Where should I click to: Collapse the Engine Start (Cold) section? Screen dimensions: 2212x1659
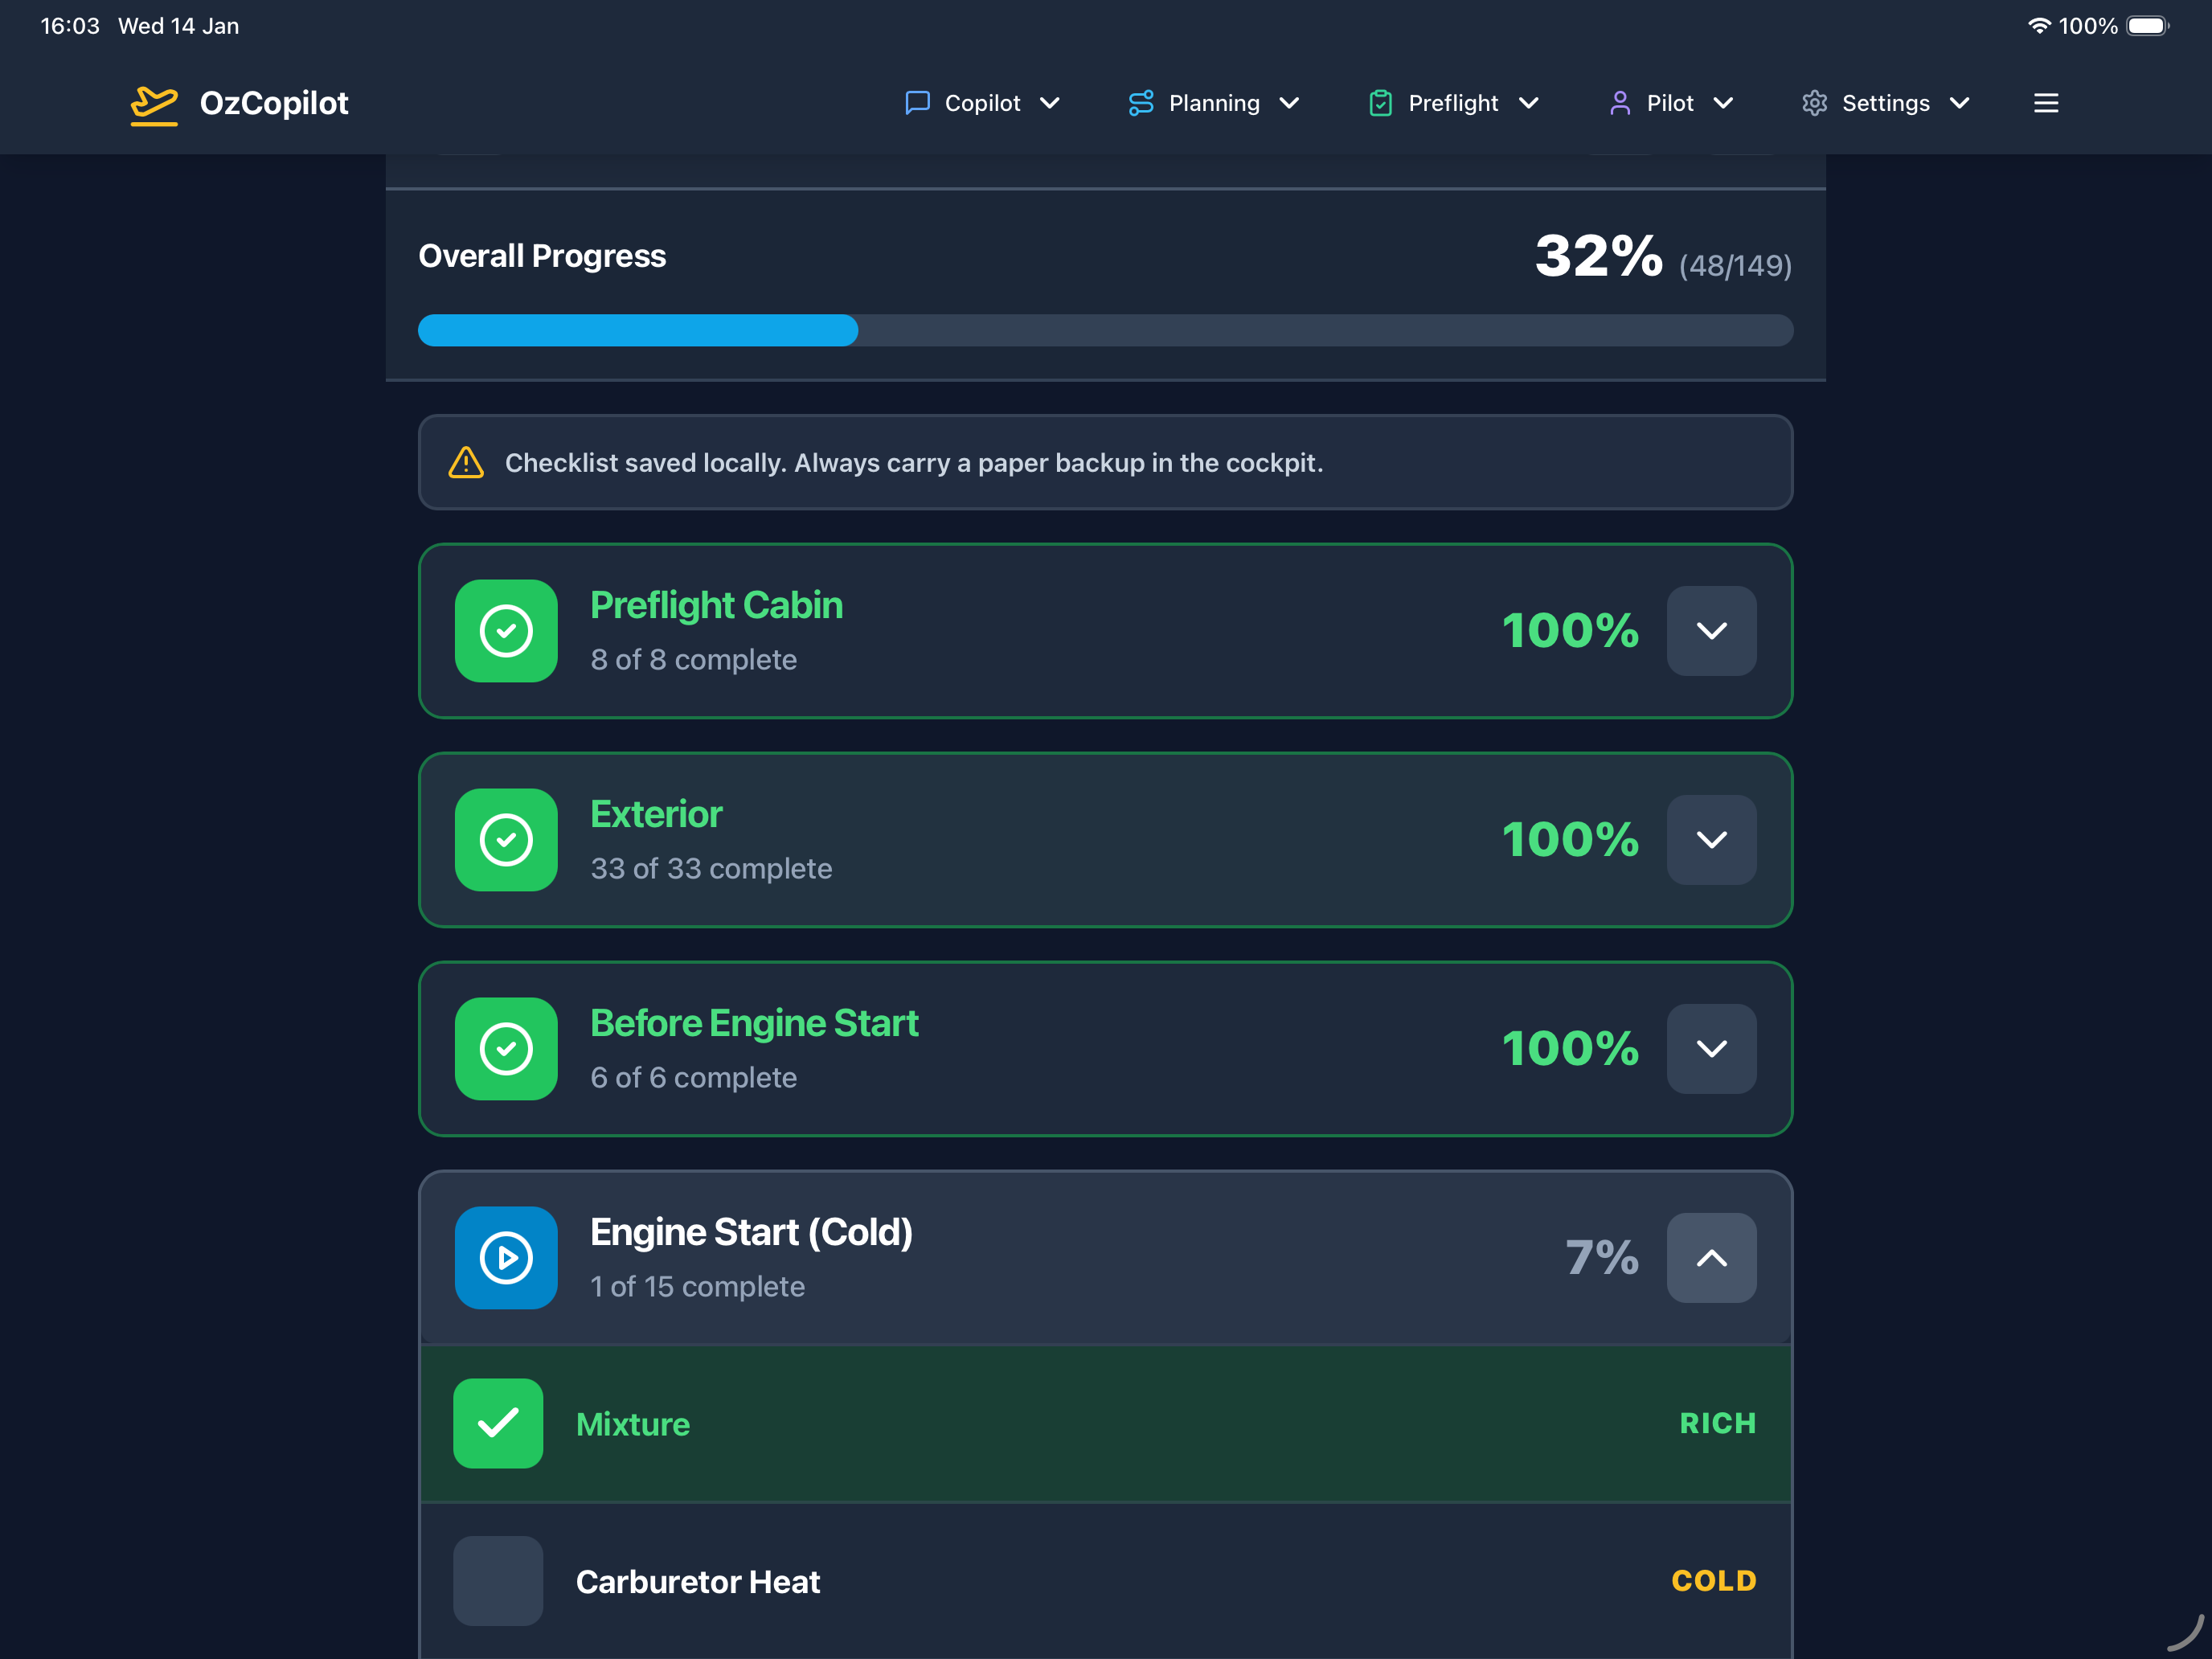pyautogui.click(x=1711, y=1258)
